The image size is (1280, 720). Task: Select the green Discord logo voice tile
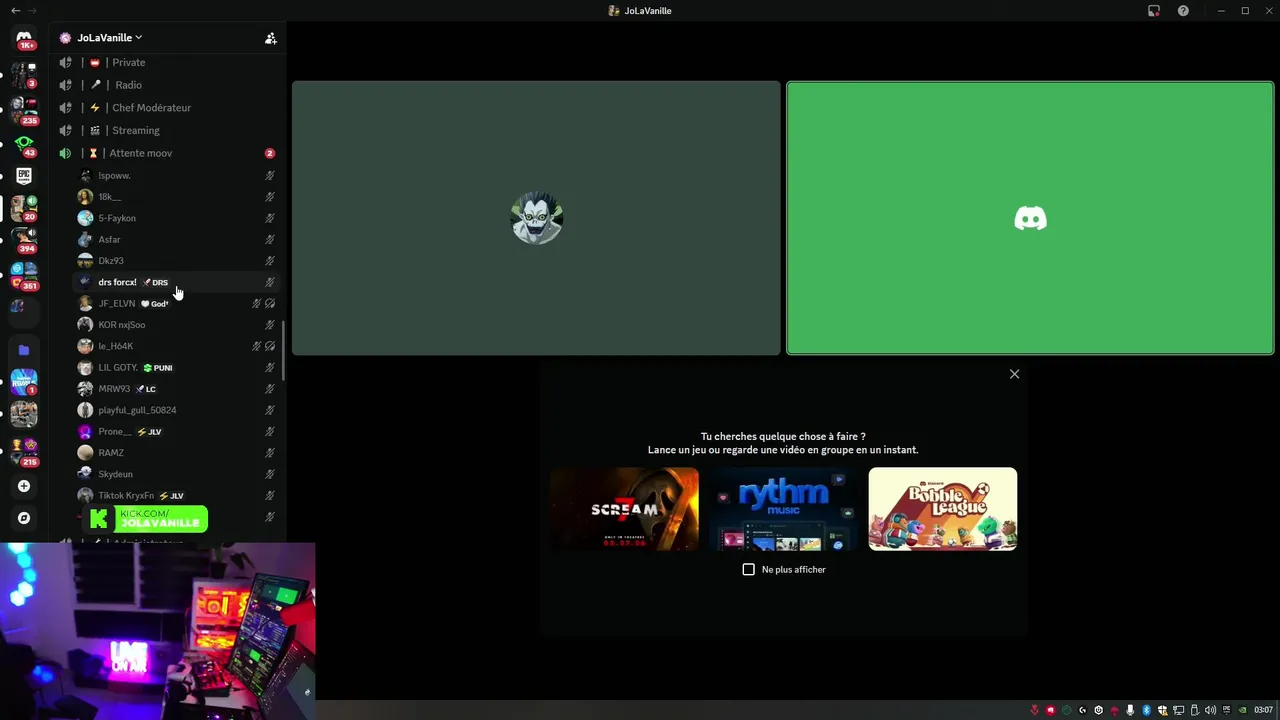tap(1030, 218)
